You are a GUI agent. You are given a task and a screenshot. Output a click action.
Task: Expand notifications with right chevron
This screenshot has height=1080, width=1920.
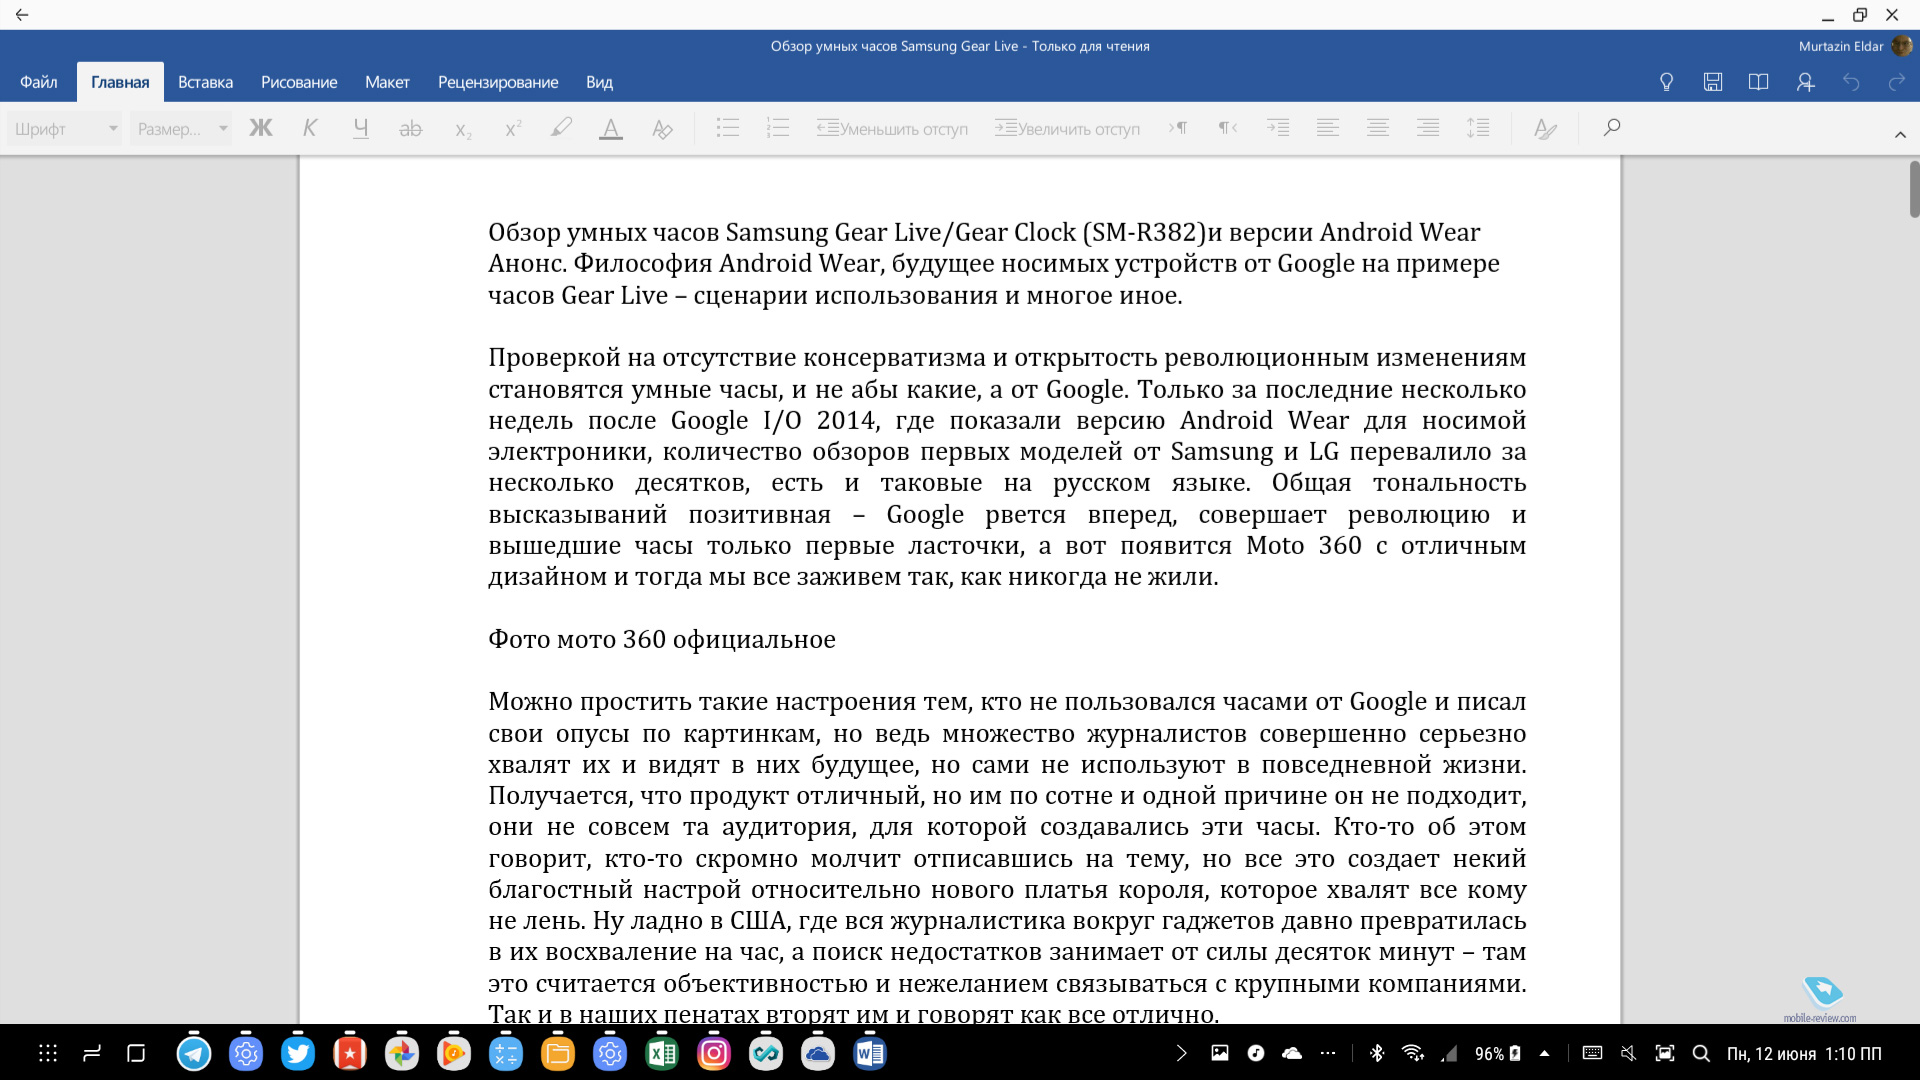click(x=1181, y=1053)
